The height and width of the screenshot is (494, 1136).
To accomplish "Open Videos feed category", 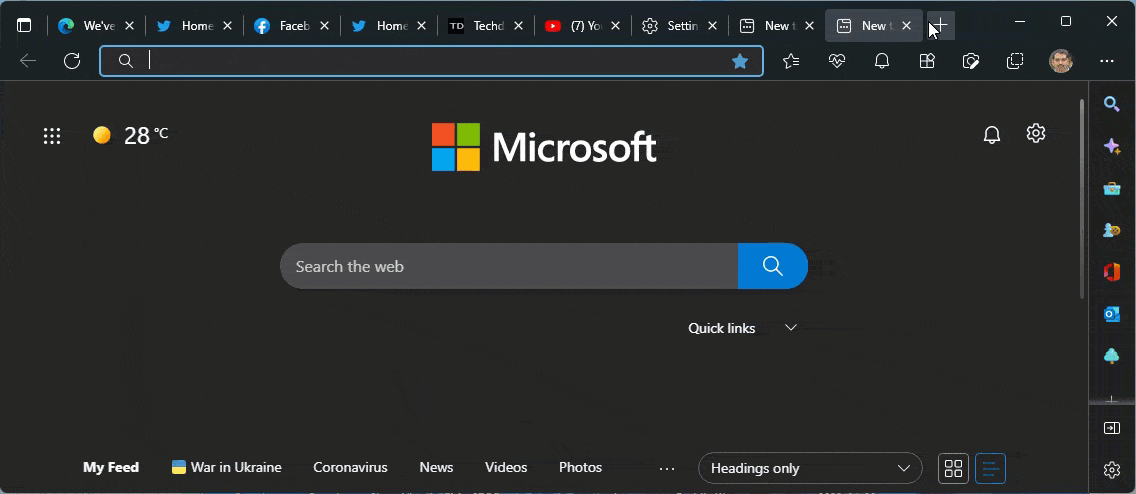I will pyautogui.click(x=506, y=467).
